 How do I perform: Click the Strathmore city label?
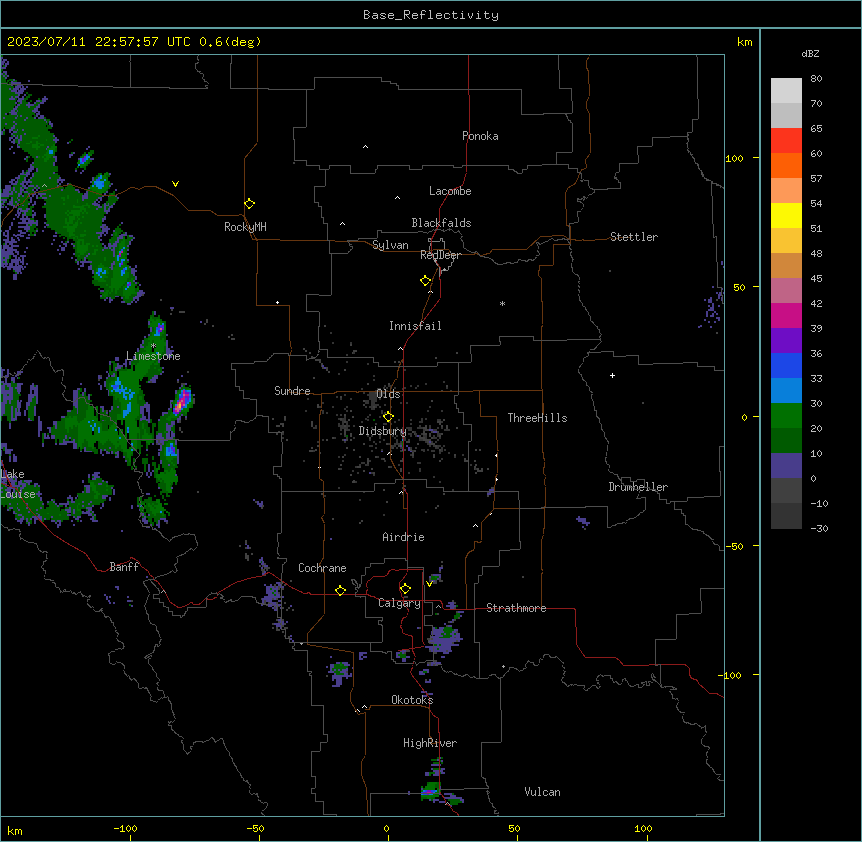(x=516, y=608)
